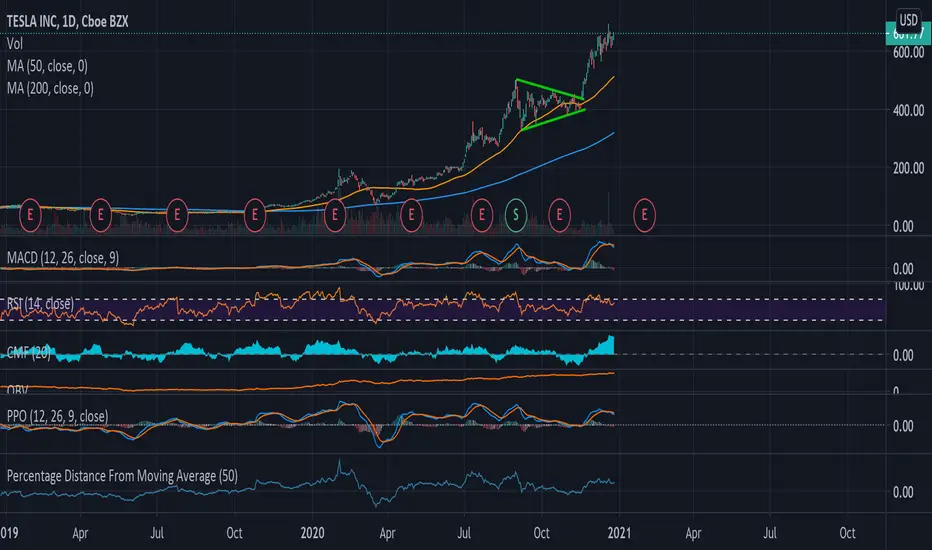The height and width of the screenshot is (550, 932).
Task: Click the 2021 label on time axis
Action: [619, 533]
